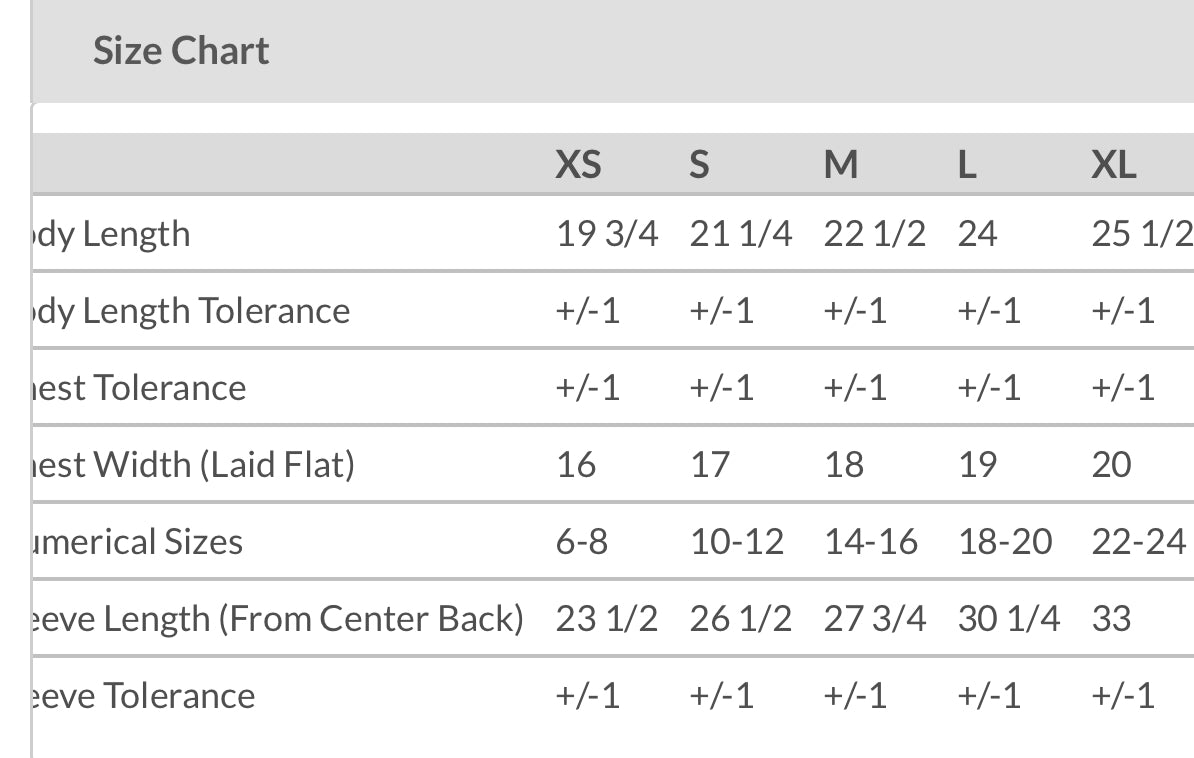The image size is (1194, 758).
Task: Select numerical size range 14-16
Action: [871, 542]
